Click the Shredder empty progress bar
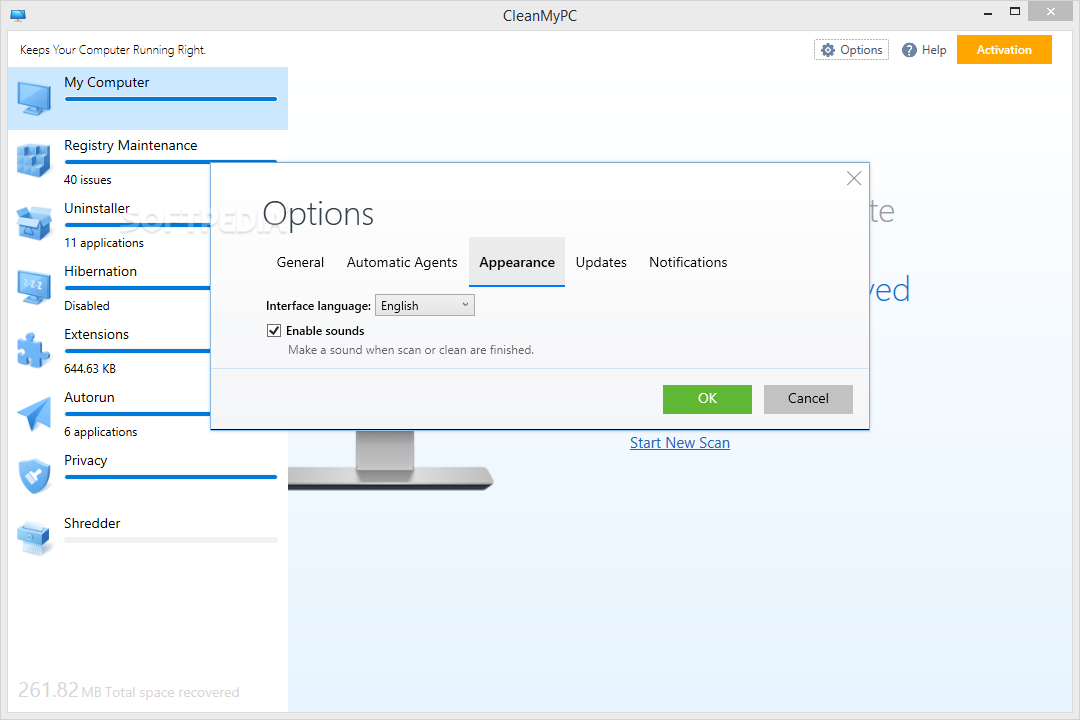This screenshot has width=1080, height=720. click(x=171, y=540)
